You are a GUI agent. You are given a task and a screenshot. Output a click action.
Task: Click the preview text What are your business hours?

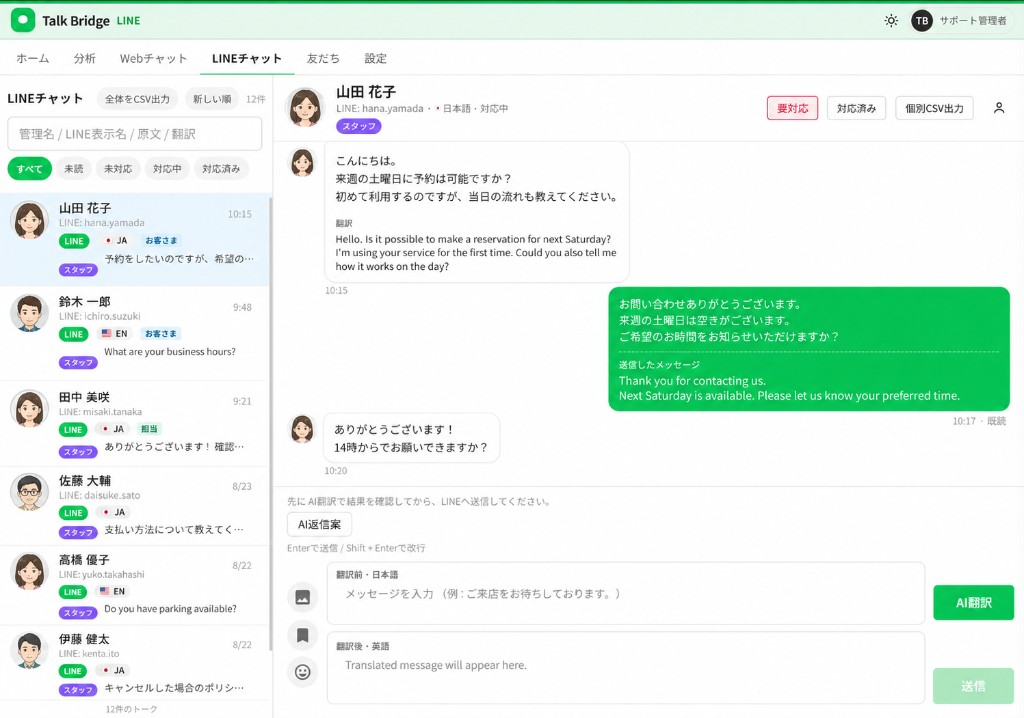170,351
